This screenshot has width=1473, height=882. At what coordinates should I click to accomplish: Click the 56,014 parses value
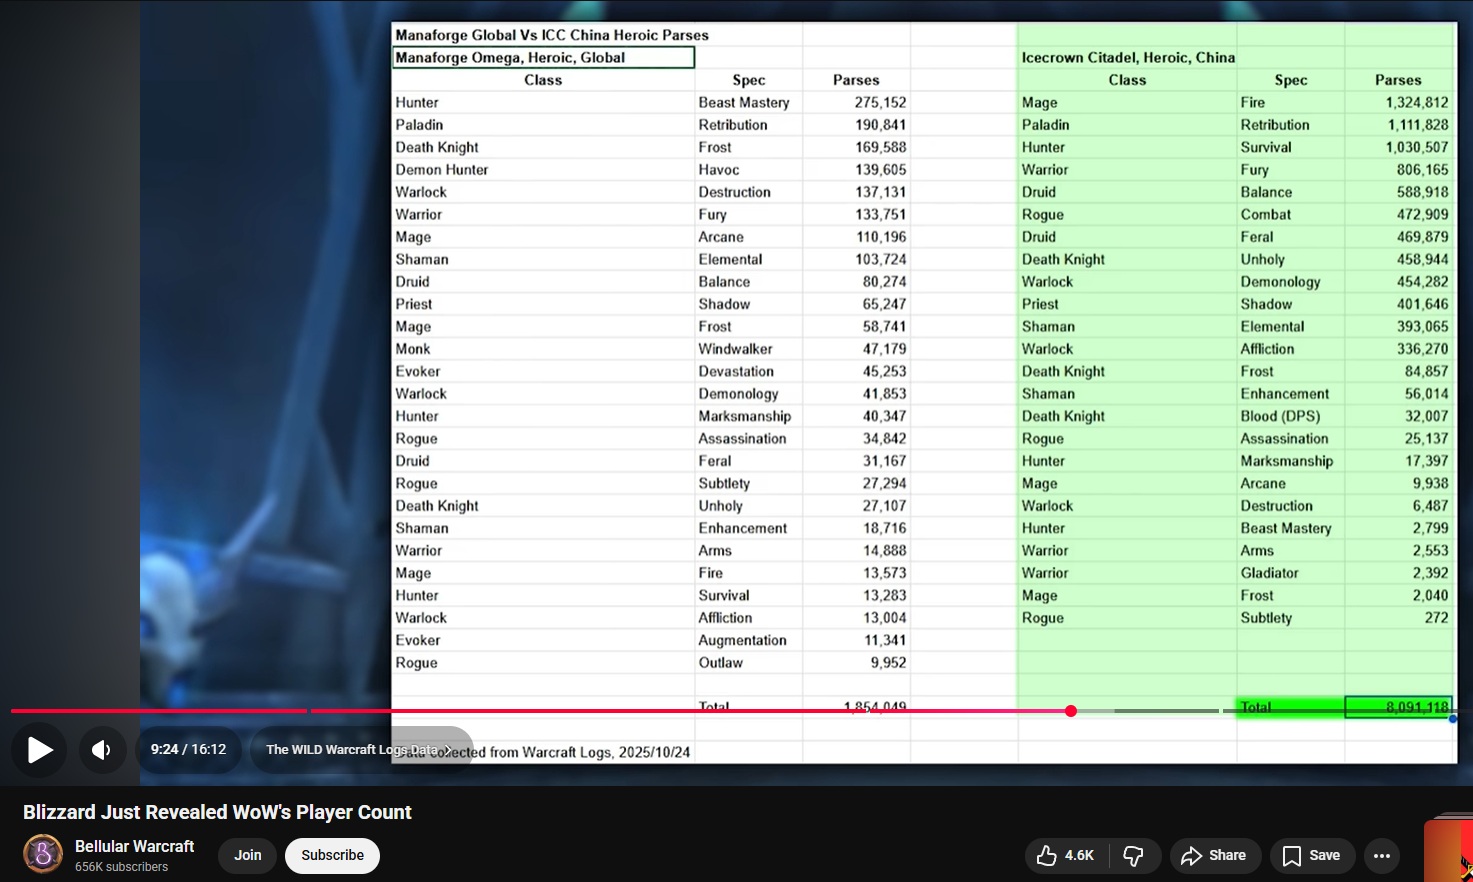[1427, 394]
